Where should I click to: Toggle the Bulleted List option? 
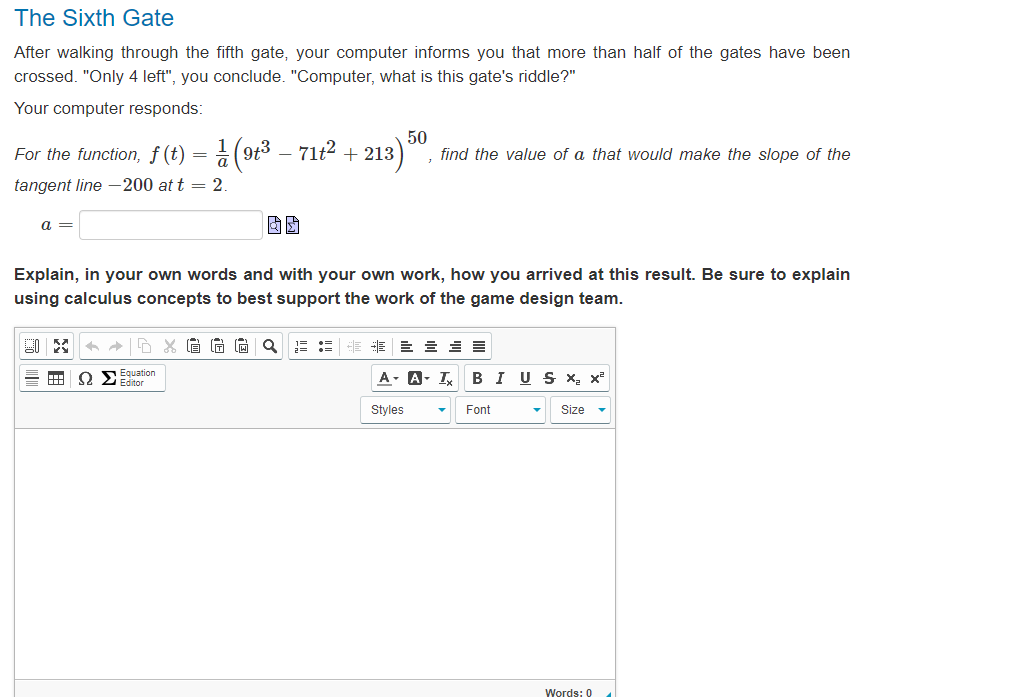(x=325, y=346)
